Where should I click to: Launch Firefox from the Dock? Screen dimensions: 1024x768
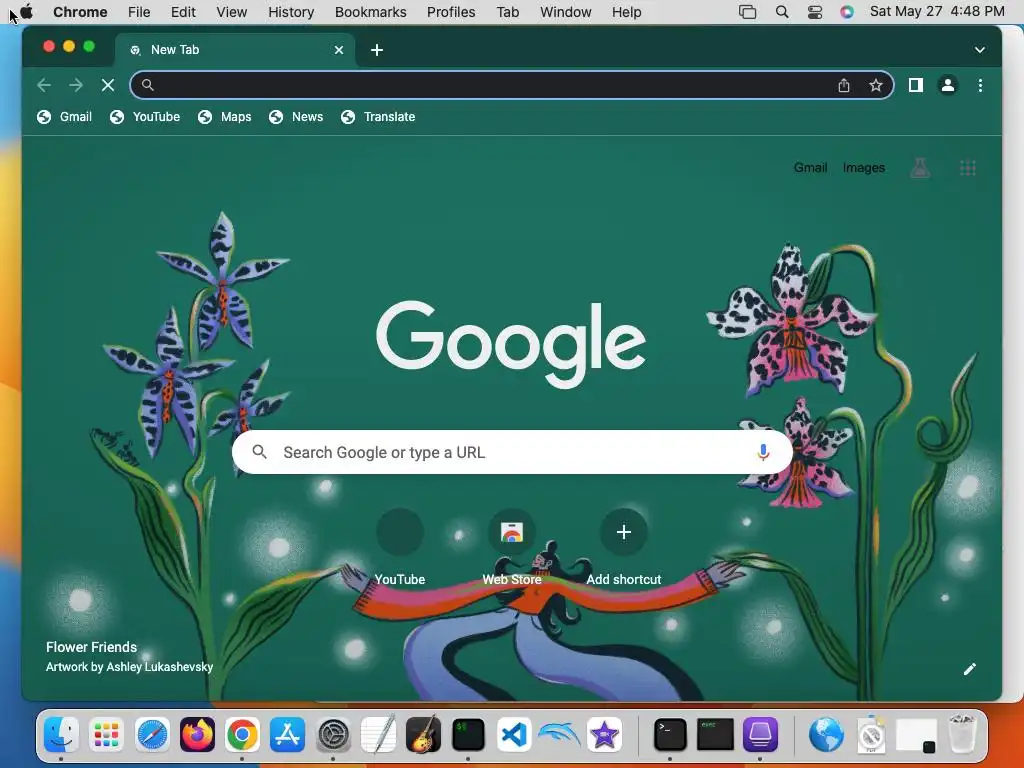(197, 735)
